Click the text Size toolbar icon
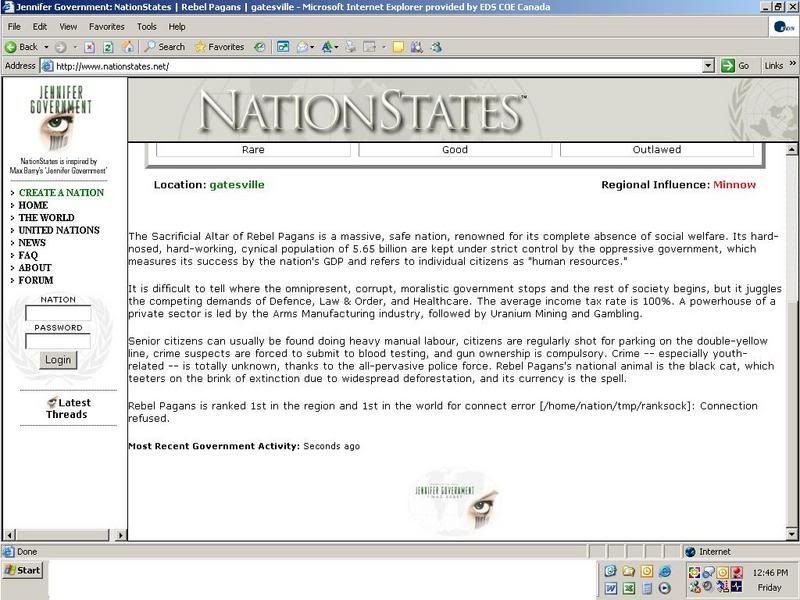Screen dimensions: 800x600 [x=327, y=47]
